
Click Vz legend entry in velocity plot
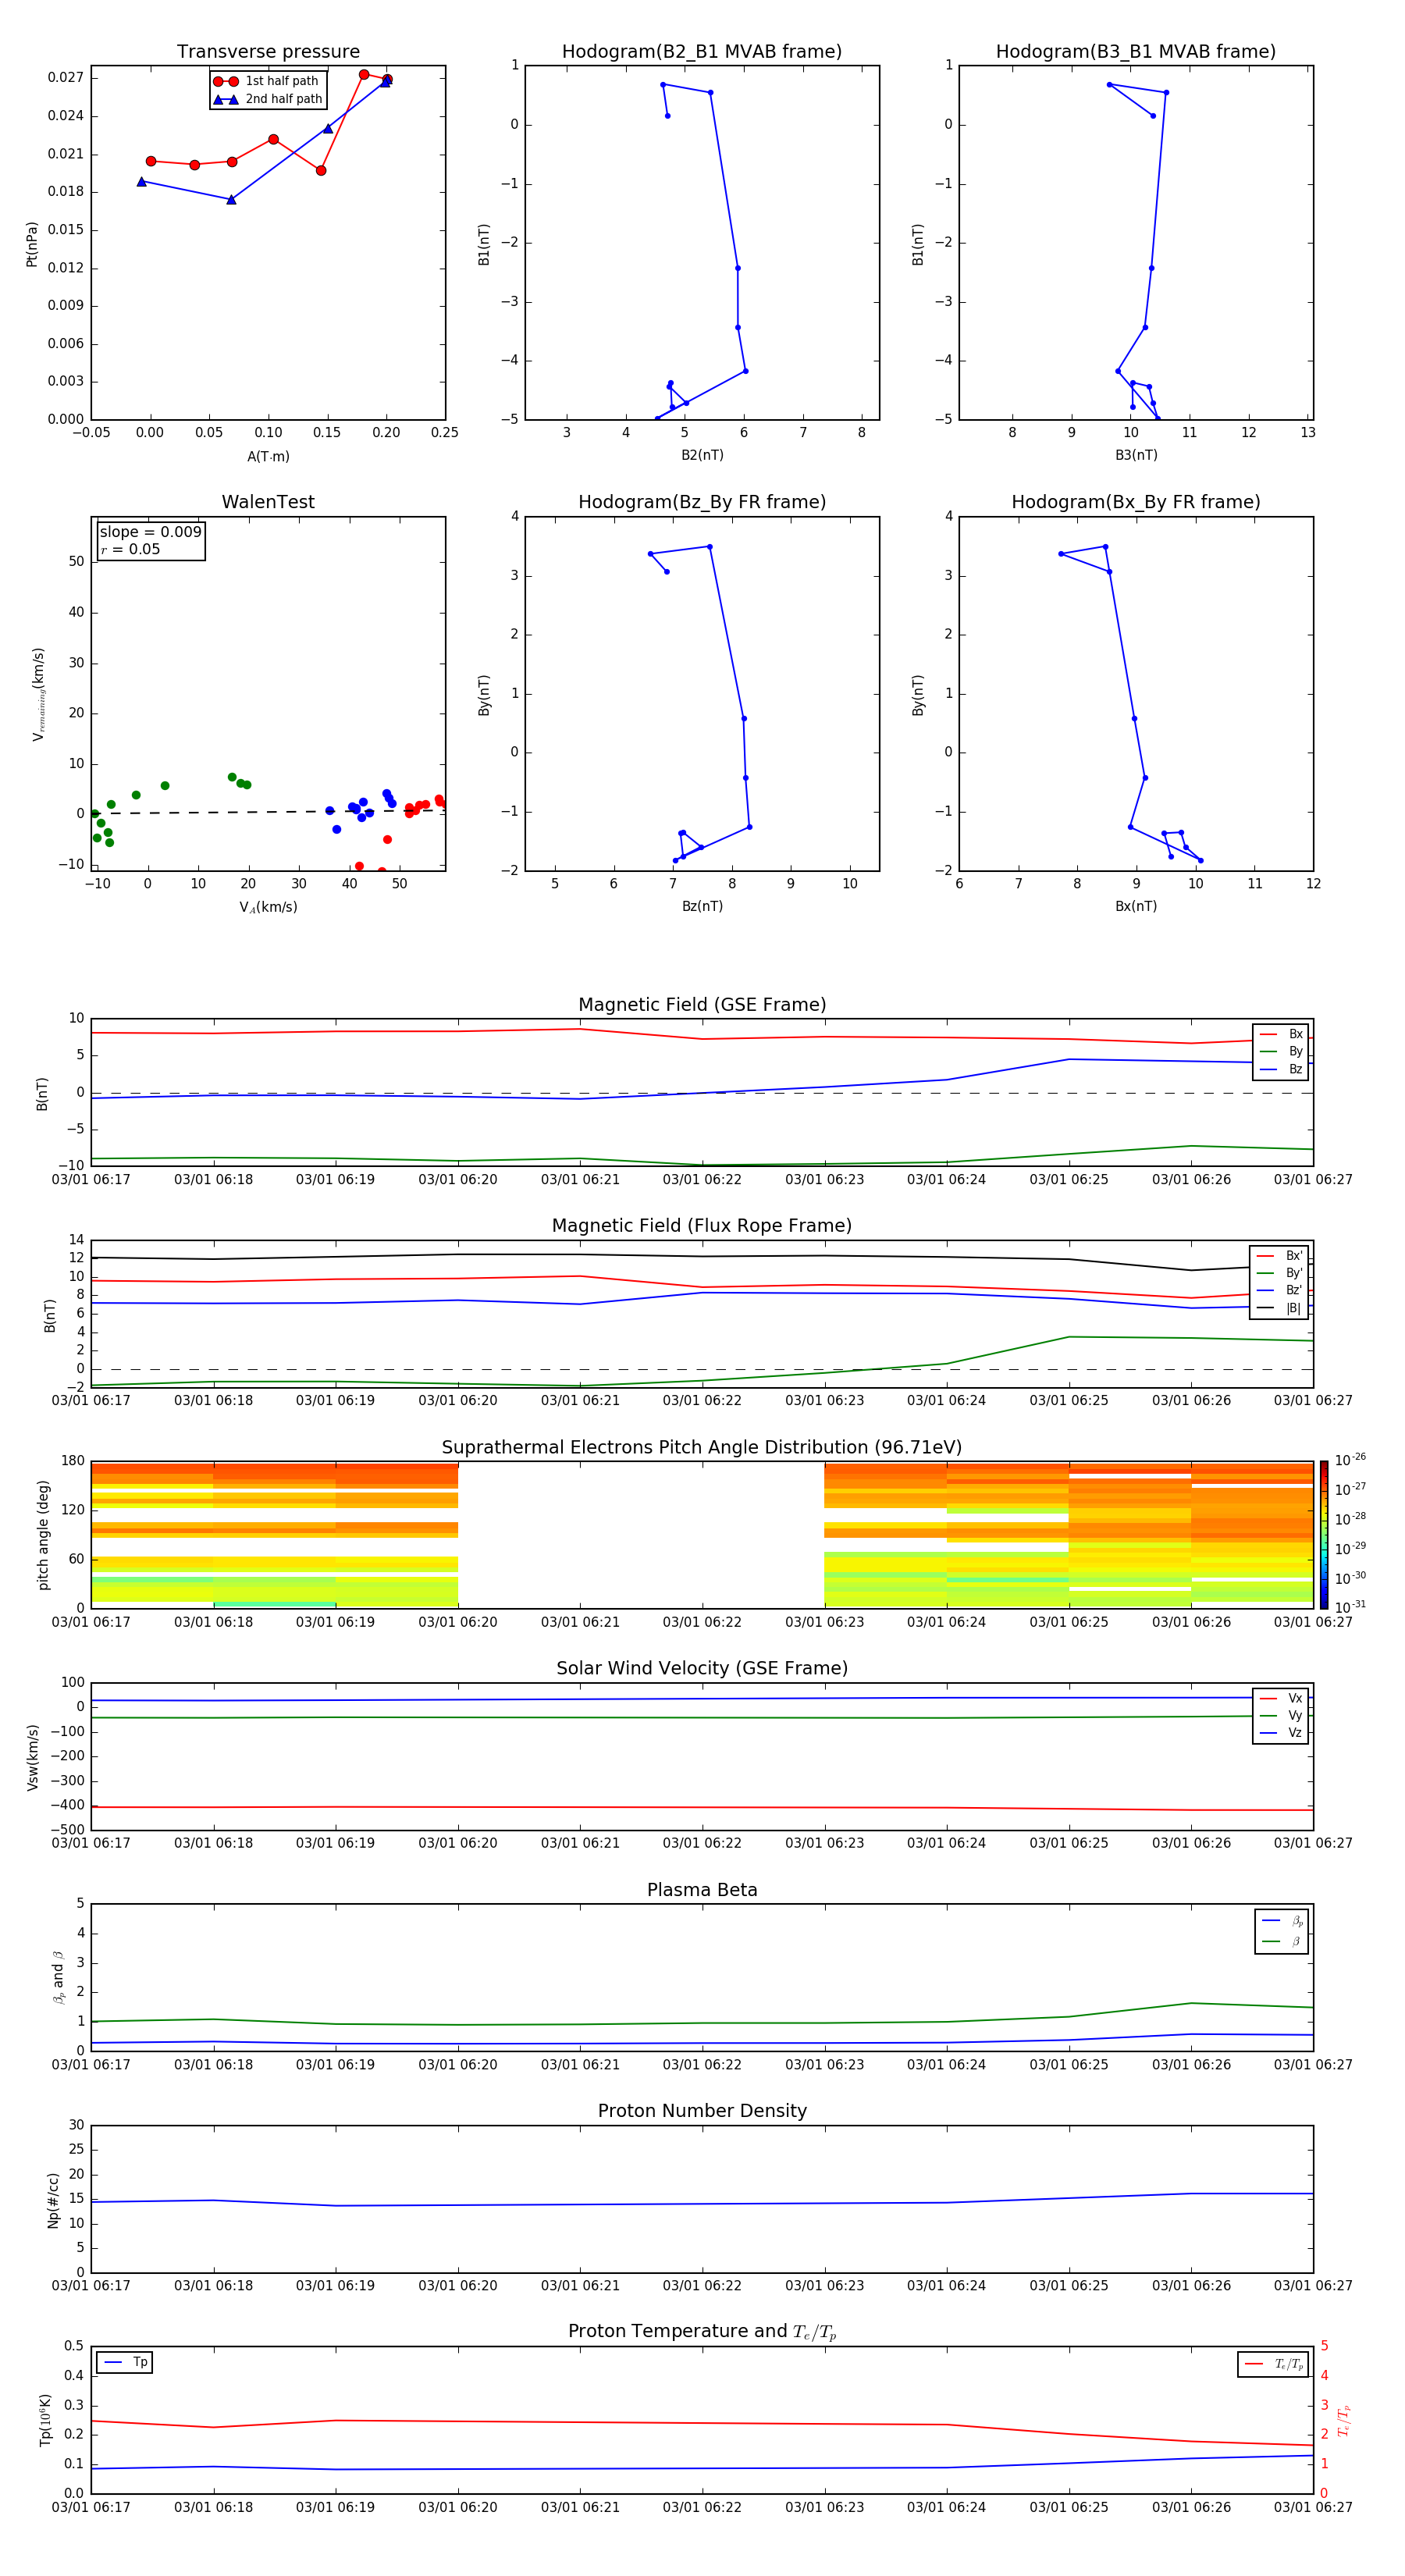pyautogui.click(x=1281, y=1733)
